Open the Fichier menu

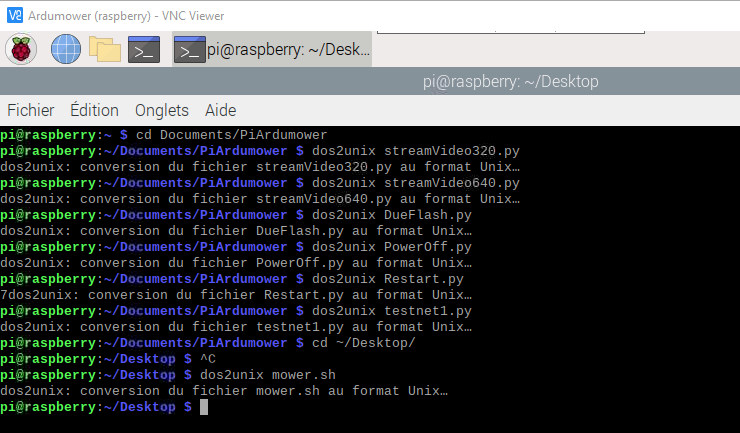click(x=31, y=110)
